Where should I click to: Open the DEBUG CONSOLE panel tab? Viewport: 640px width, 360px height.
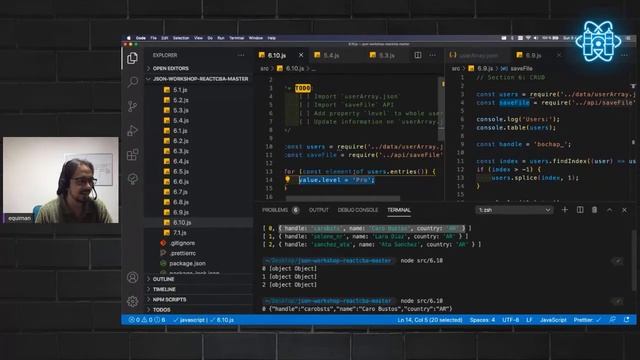pyautogui.click(x=358, y=210)
